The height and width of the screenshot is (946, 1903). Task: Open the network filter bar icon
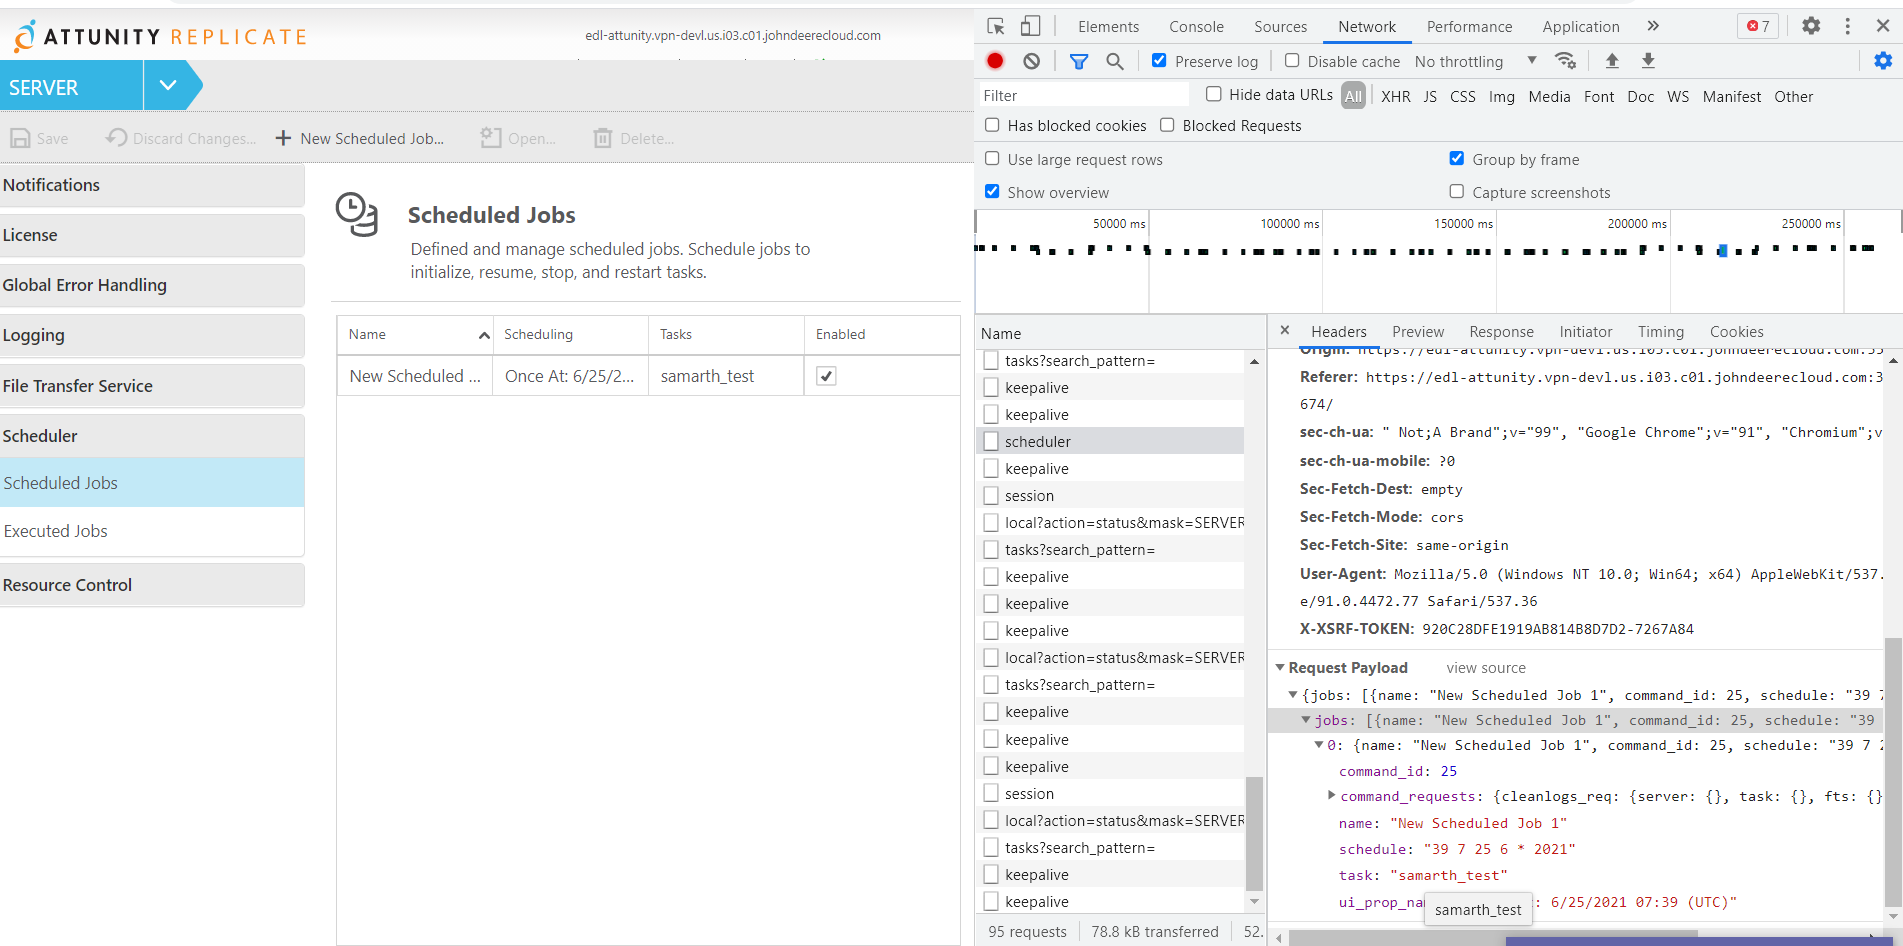tap(1079, 61)
